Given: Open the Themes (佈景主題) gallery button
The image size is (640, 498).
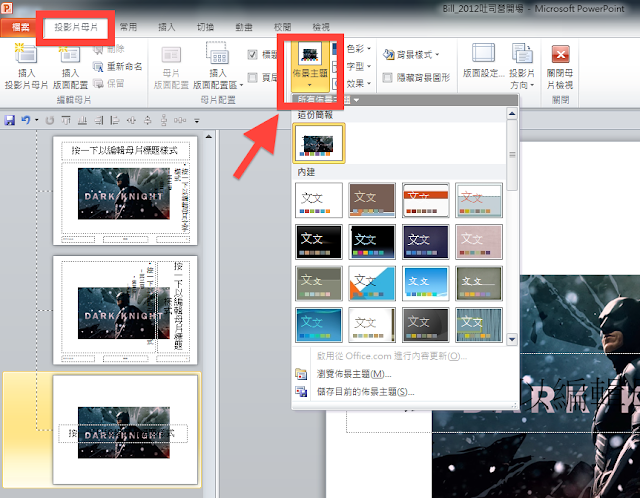Looking at the screenshot, I should (x=310, y=67).
